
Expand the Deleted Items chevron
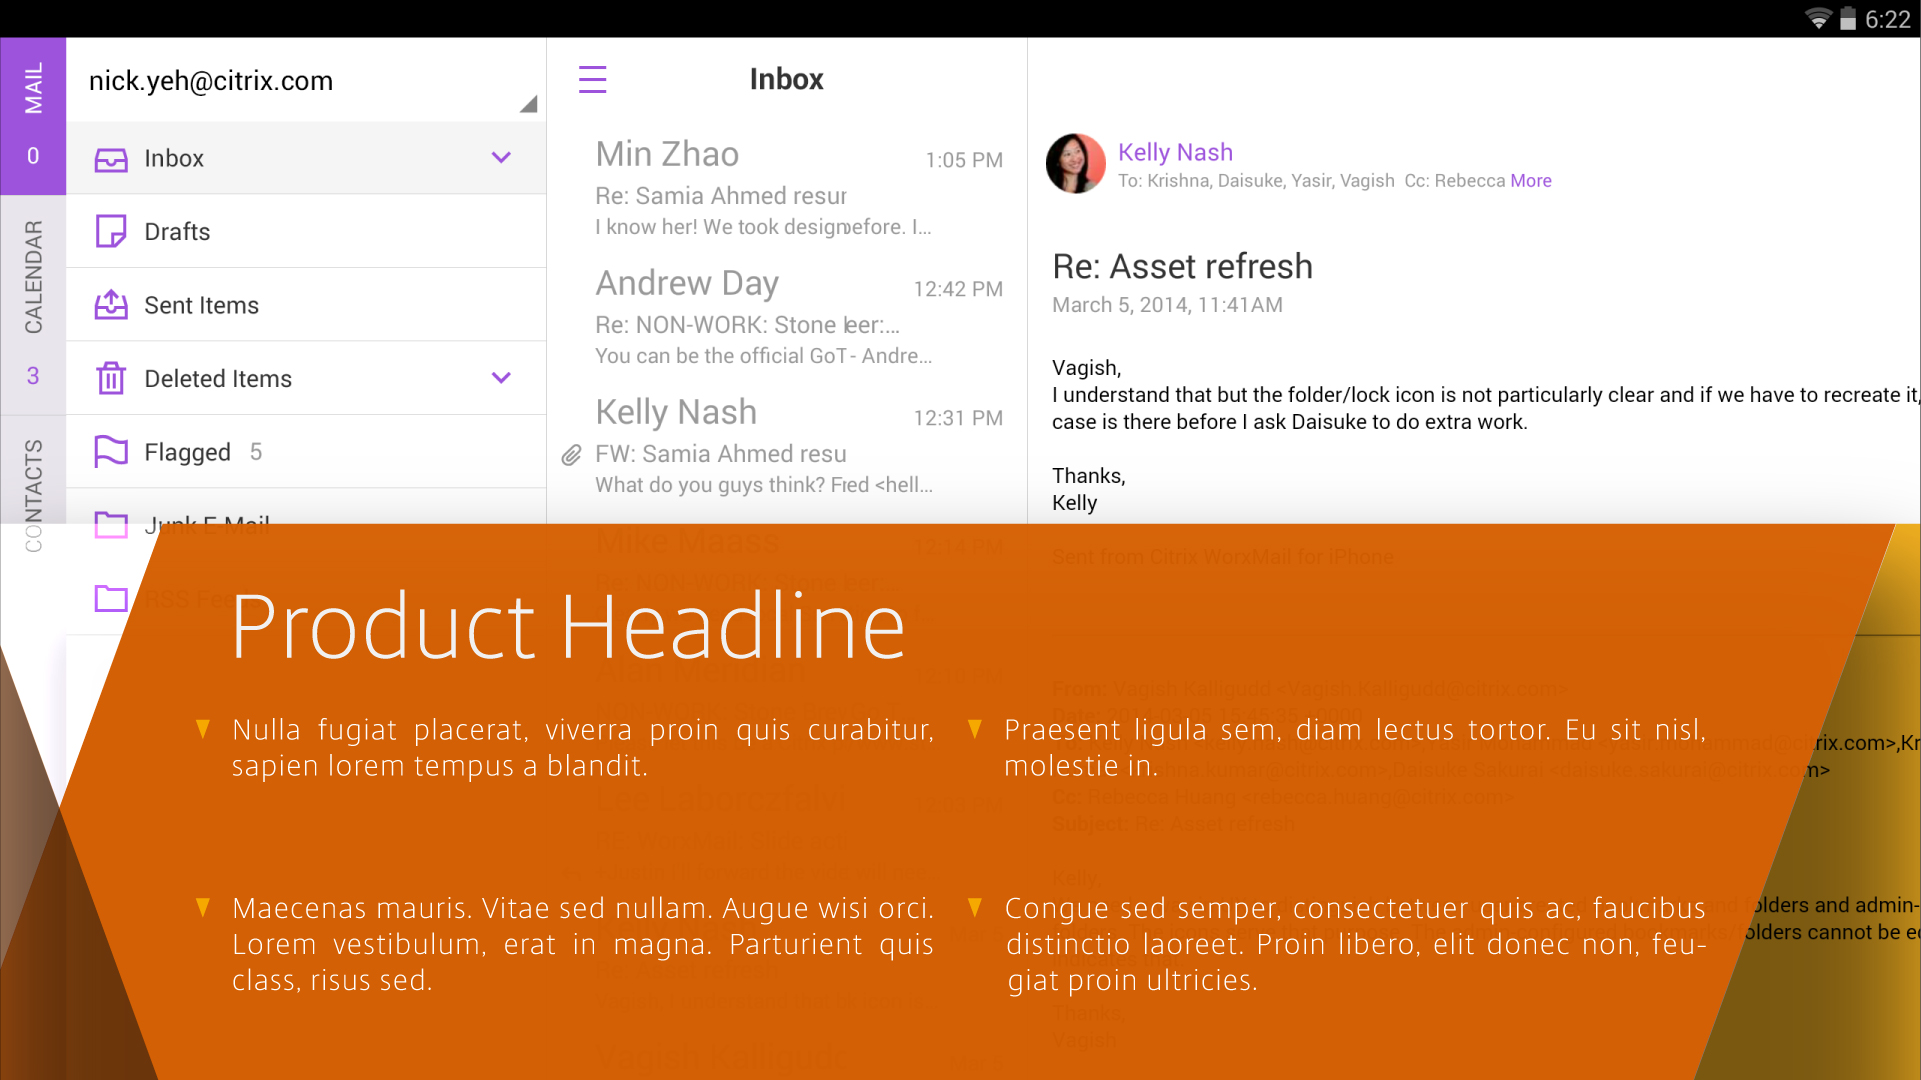pyautogui.click(x=501, y=378)
